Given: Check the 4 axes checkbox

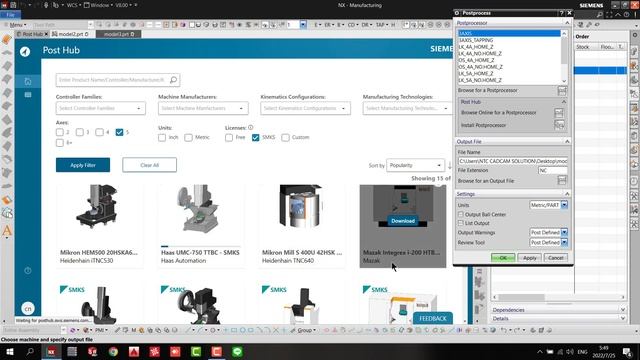Looking at the screenshot, I should pos(100,132).
